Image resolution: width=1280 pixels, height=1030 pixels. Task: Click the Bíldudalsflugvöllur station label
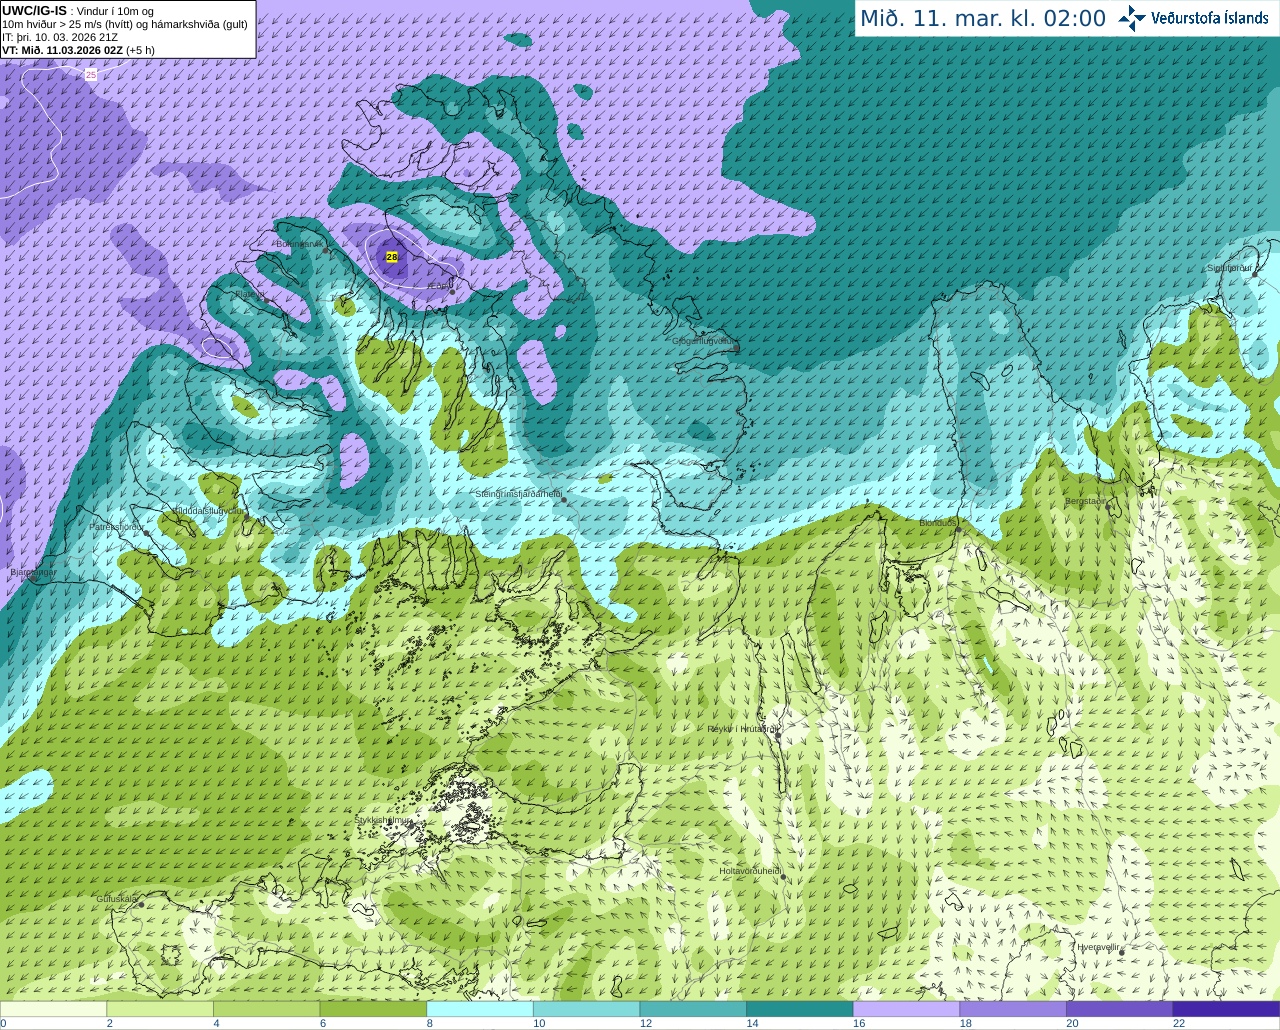[x=207, y=510]
